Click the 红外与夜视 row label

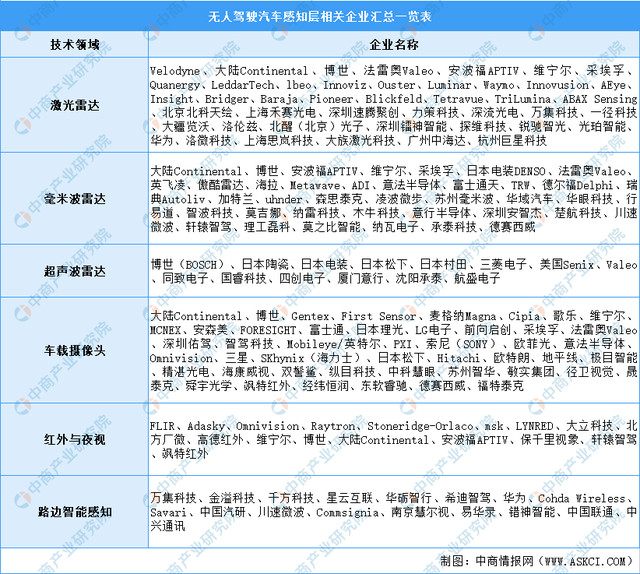(x=75, y=439)
